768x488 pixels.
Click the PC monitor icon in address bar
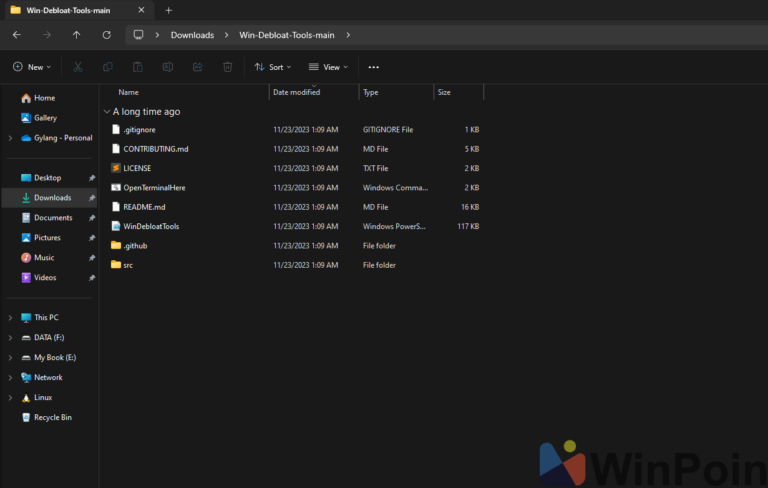click(x=139, y=35)
